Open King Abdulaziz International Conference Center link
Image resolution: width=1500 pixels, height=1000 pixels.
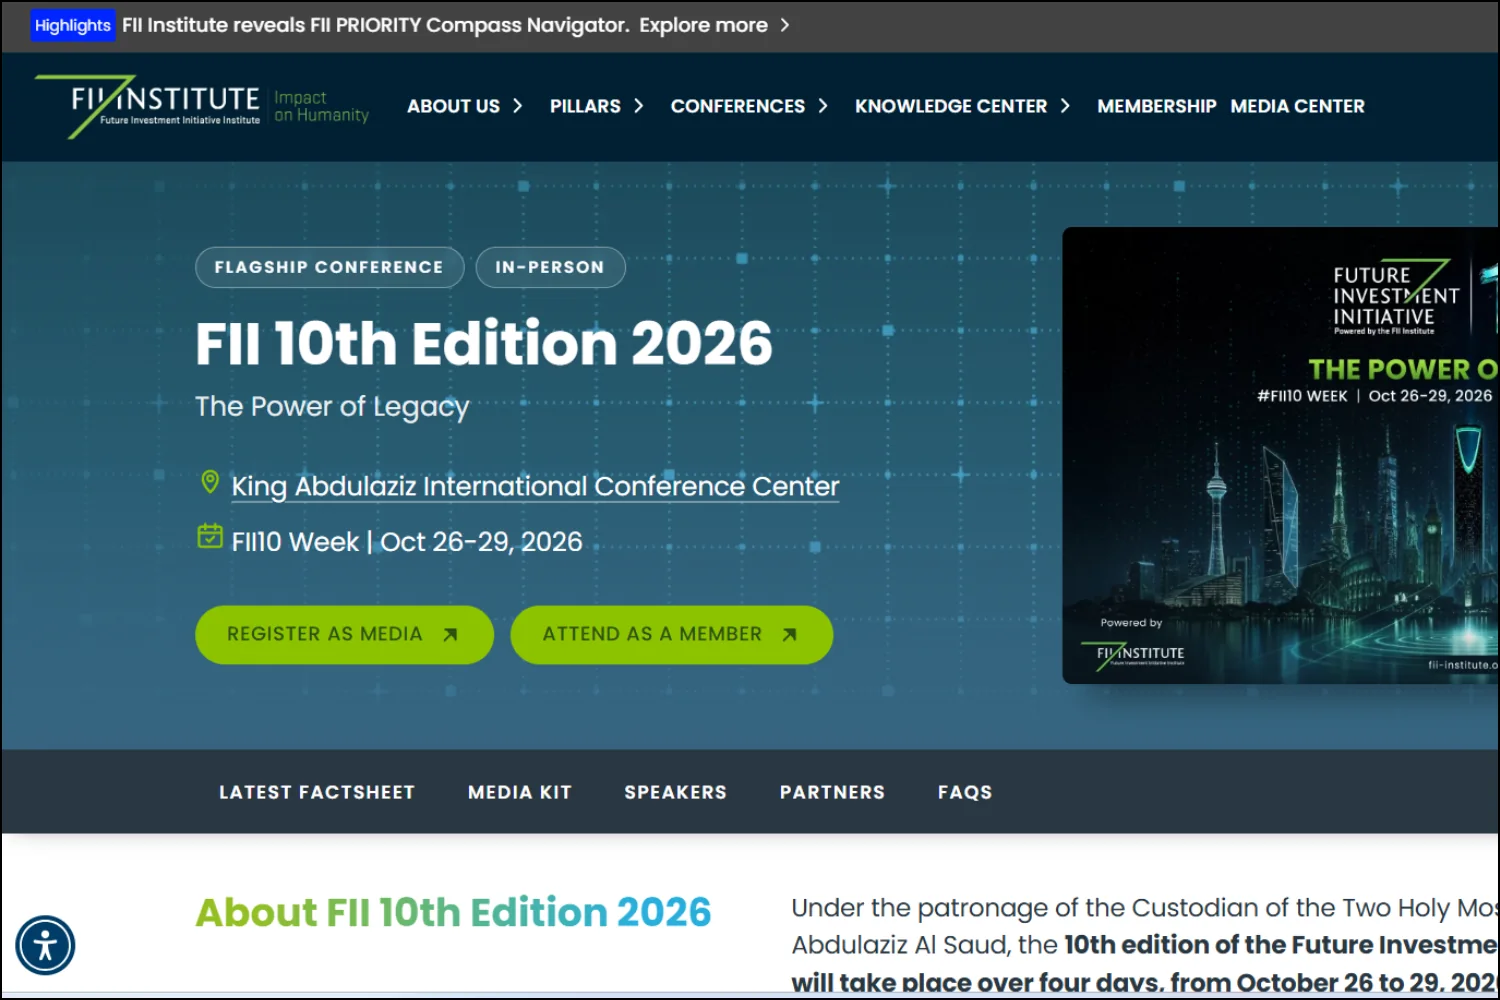click(x=535, y=486)
